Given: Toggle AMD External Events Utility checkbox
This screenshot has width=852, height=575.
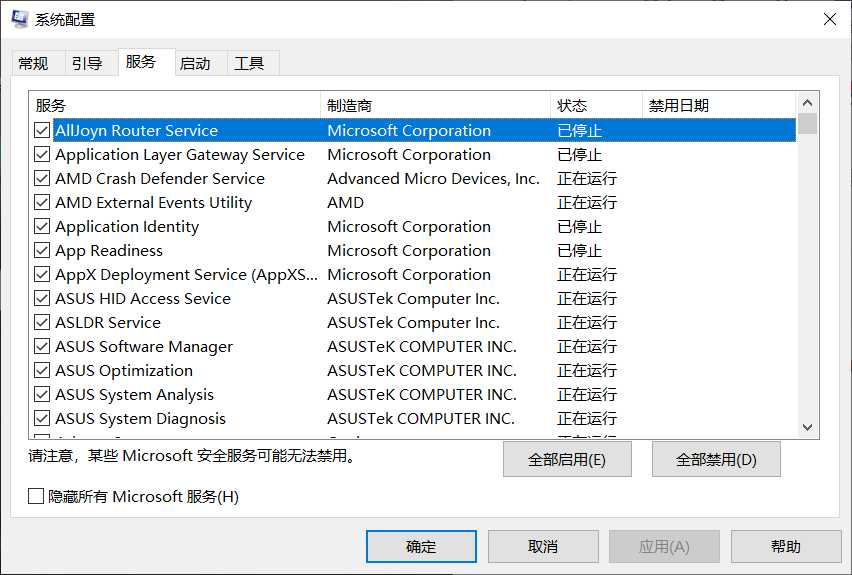Looking at the screenshot, I should click(x=42, y=202).
